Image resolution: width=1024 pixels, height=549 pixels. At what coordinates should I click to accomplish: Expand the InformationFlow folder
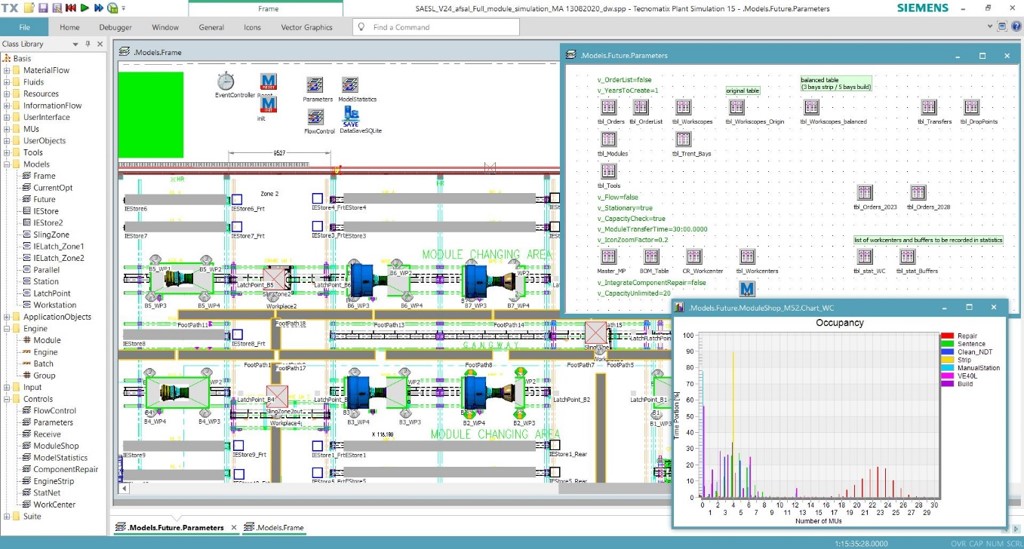point(7,106)
